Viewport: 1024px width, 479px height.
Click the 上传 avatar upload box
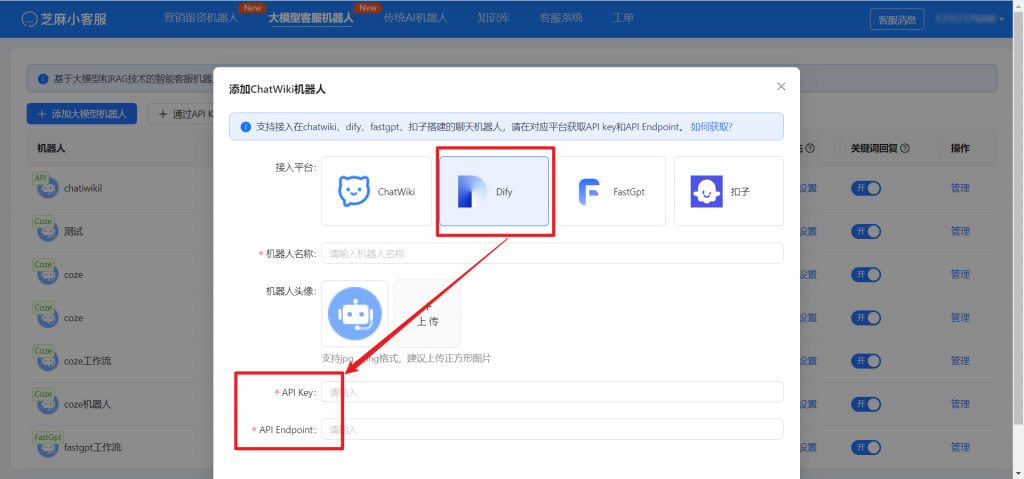428,314
